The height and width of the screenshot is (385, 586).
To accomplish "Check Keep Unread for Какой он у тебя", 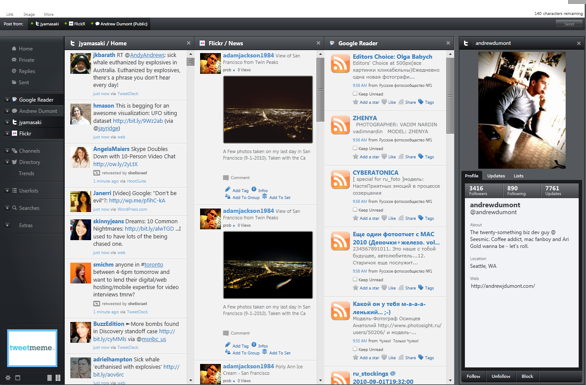I will click(x=355, y=349).
